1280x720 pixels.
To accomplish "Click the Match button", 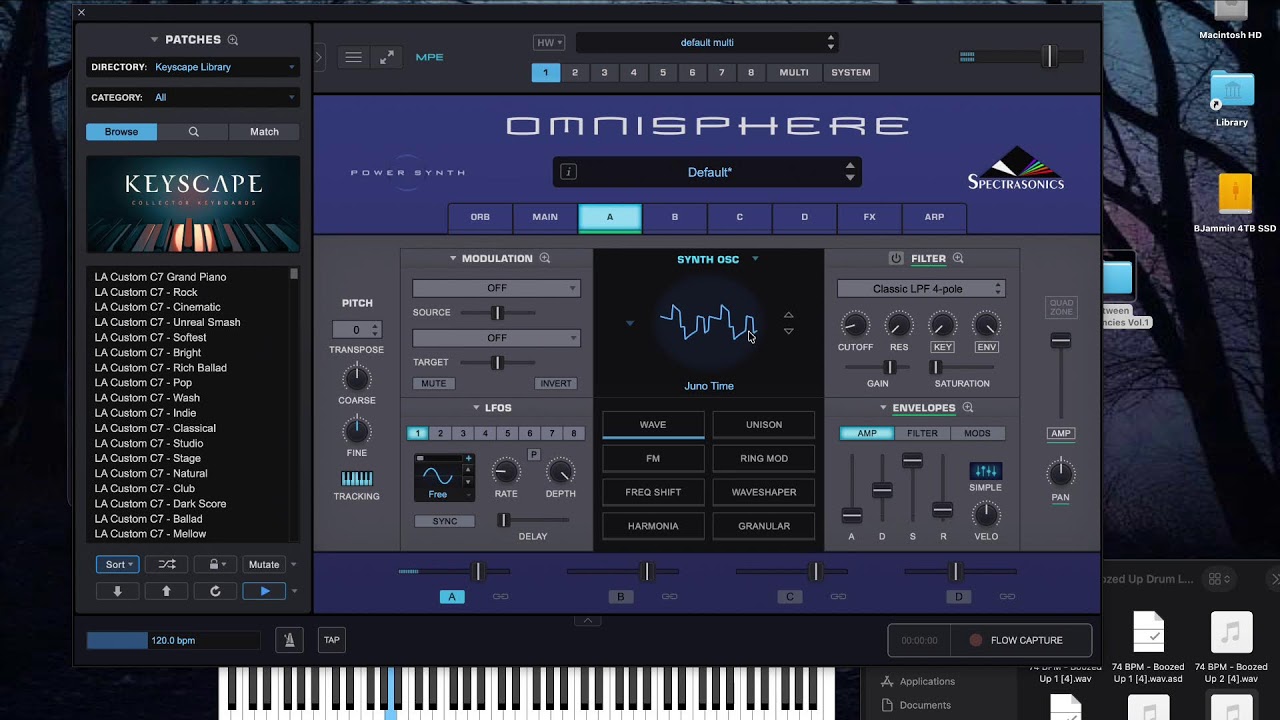I will 264,132.
